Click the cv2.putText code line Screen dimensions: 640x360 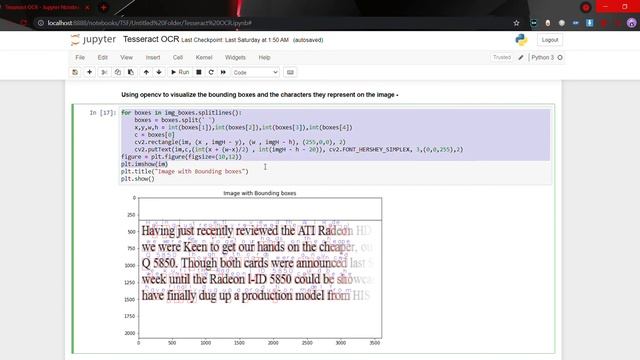[299, 149]
